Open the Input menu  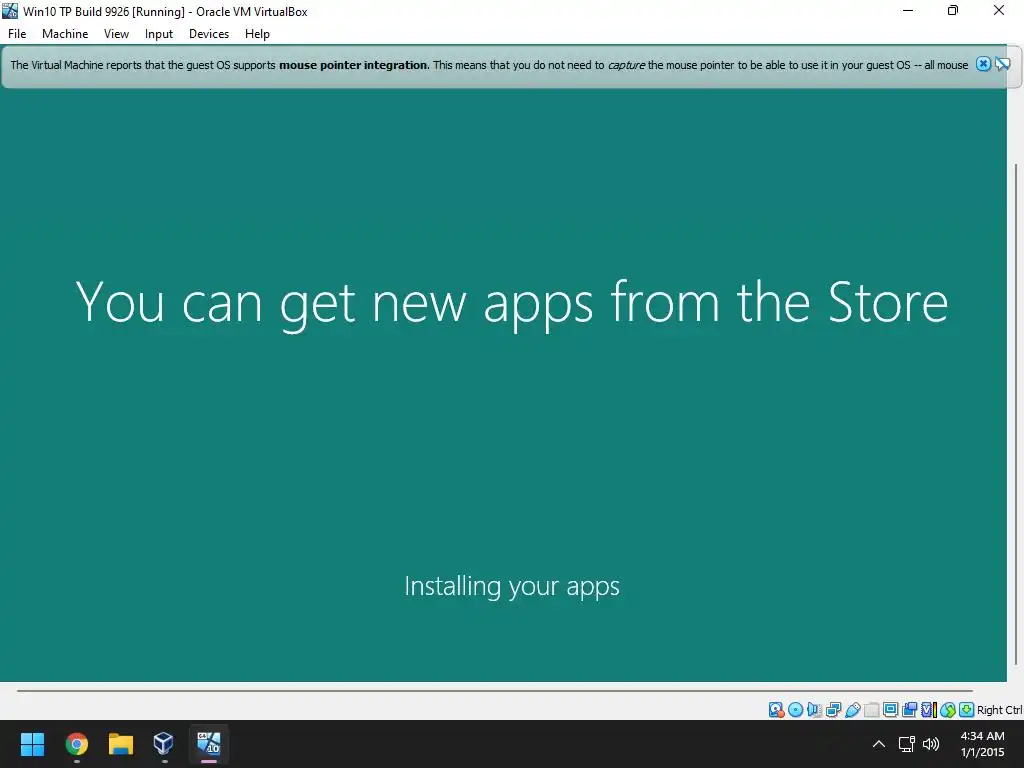[x=159, y=34]
